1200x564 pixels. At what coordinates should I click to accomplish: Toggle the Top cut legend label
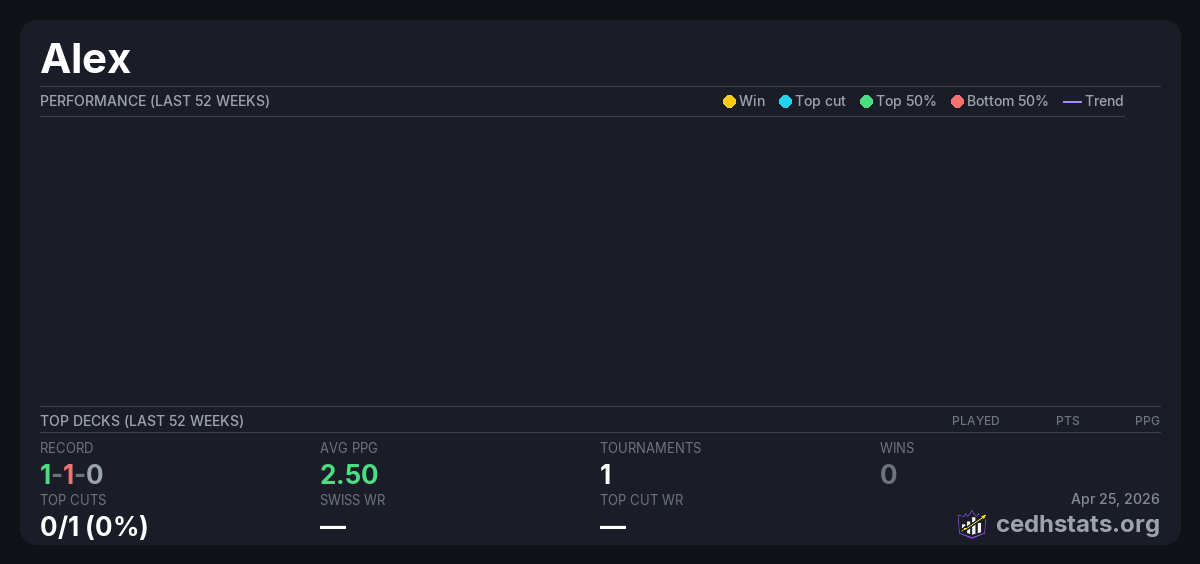(820, 101)
